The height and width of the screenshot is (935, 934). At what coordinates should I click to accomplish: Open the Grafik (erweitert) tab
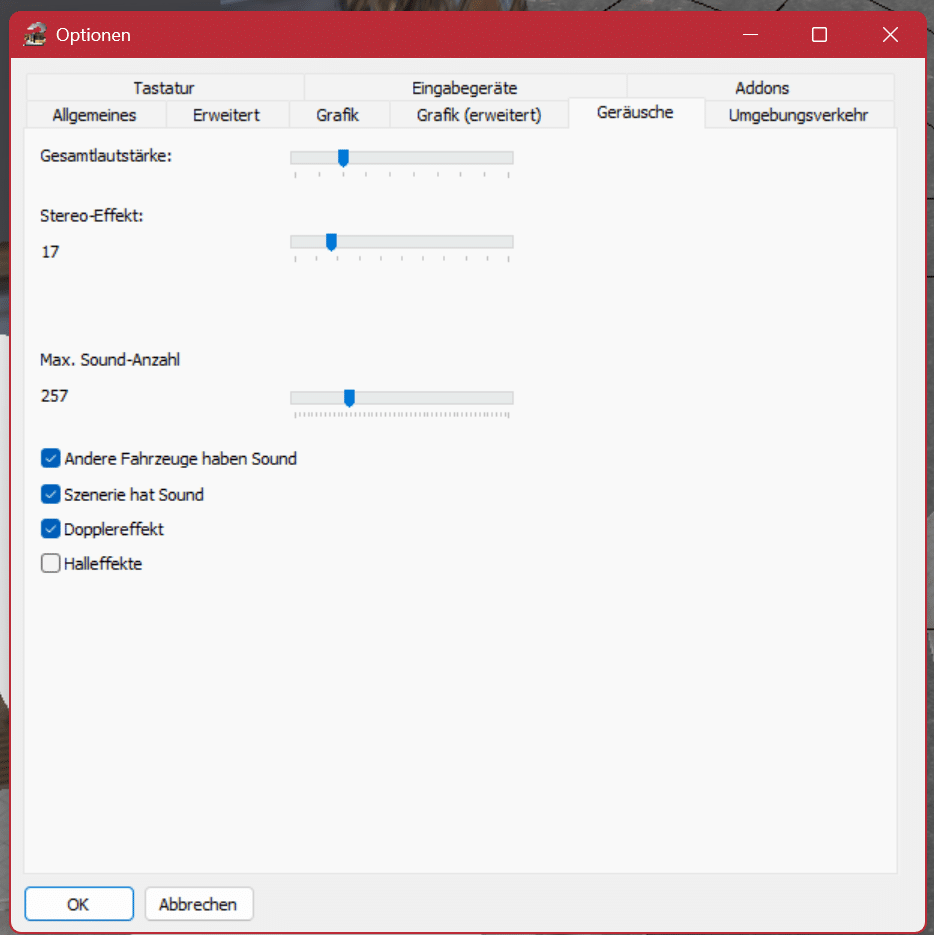[478, 115]
